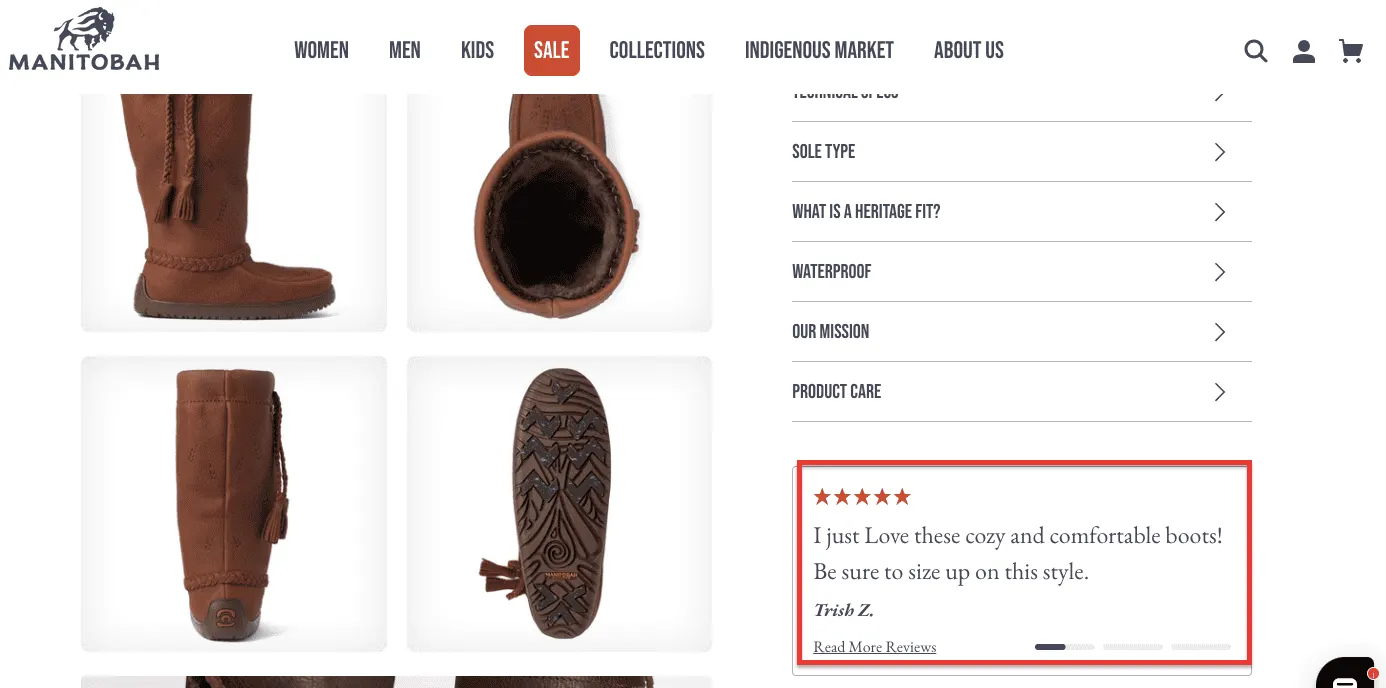Open the search bar
This screenshot has width=1386, height=688.
(x=1255, y=50)
